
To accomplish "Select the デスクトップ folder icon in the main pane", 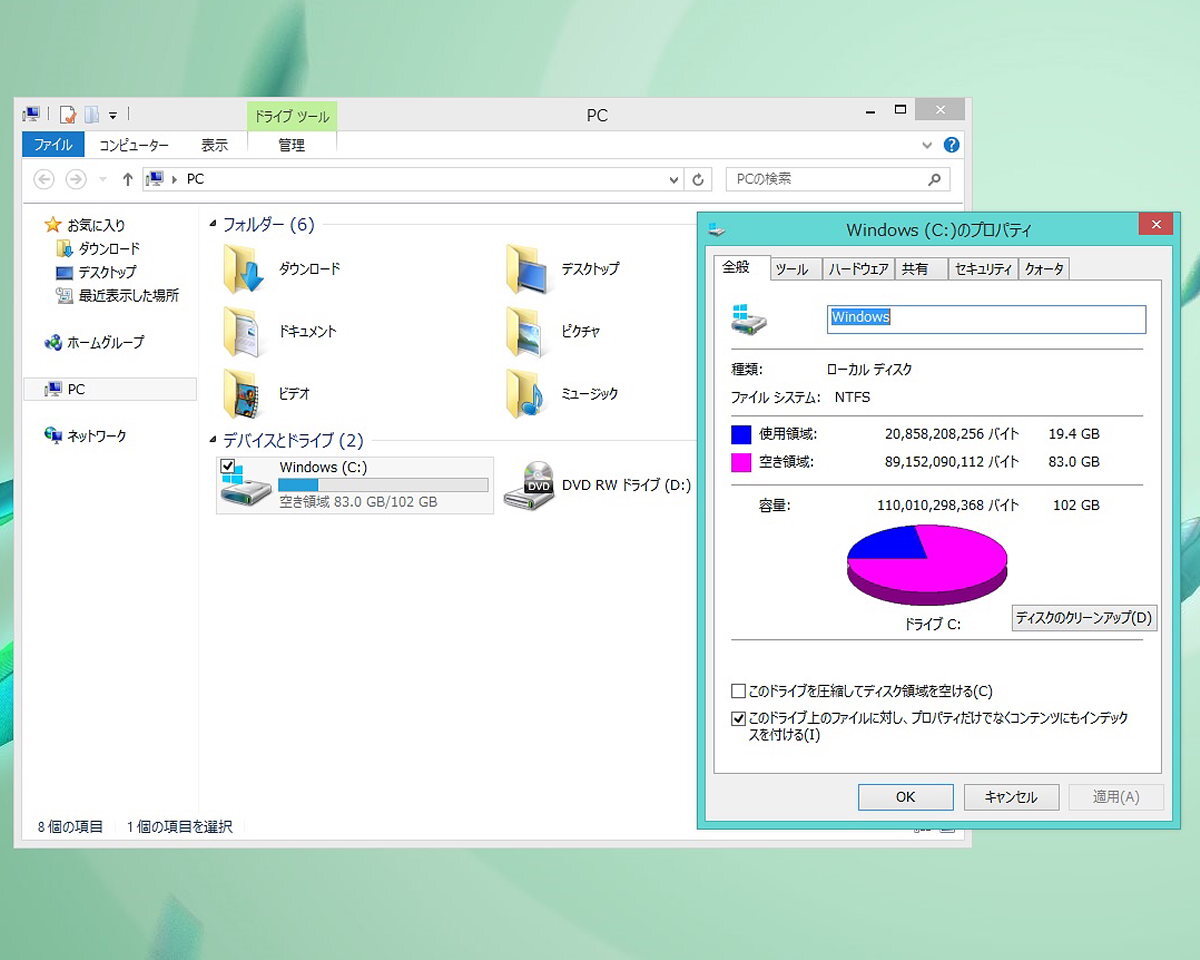I will coord(527,269).
